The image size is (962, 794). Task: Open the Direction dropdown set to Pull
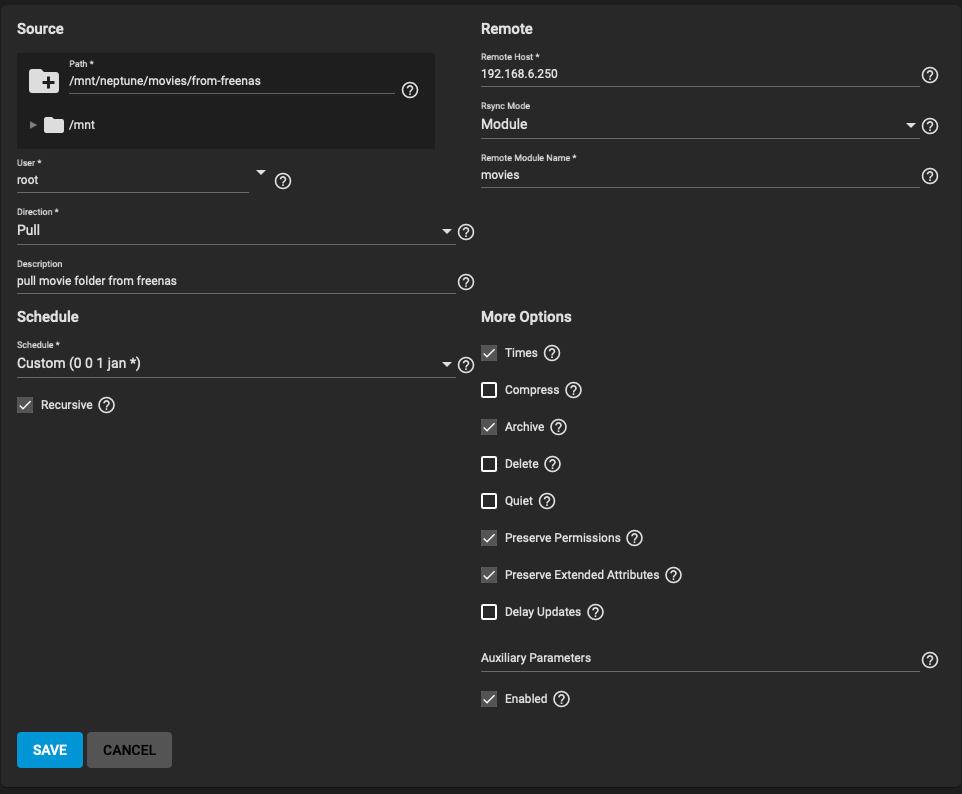point(235,231)
